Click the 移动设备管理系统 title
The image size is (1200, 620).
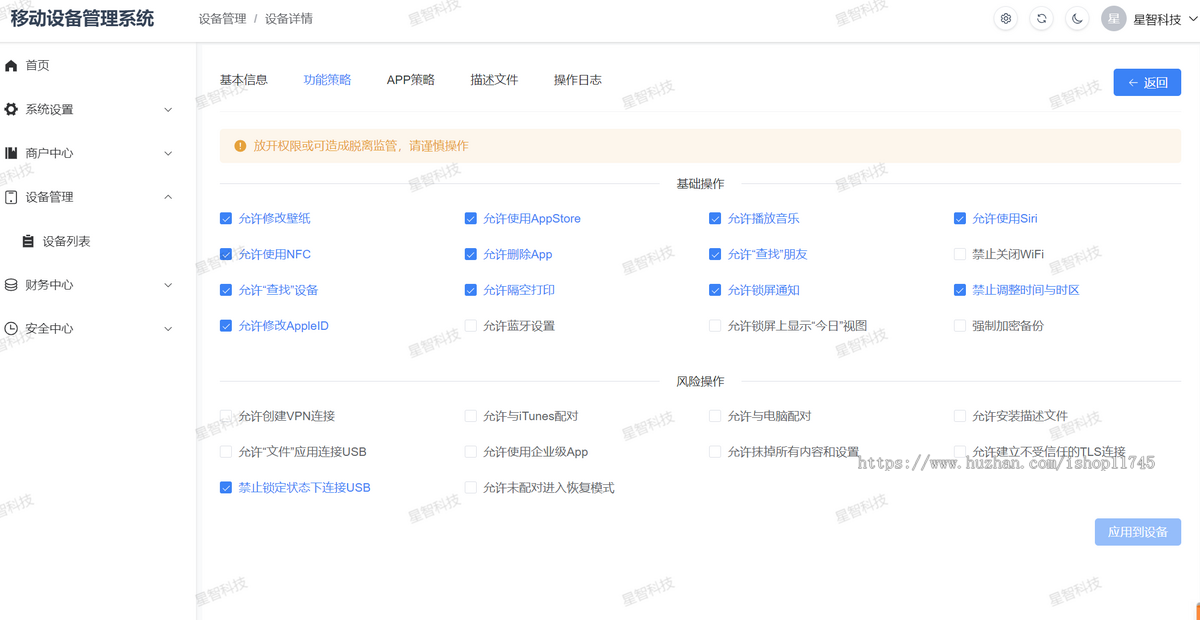point(82,19)
